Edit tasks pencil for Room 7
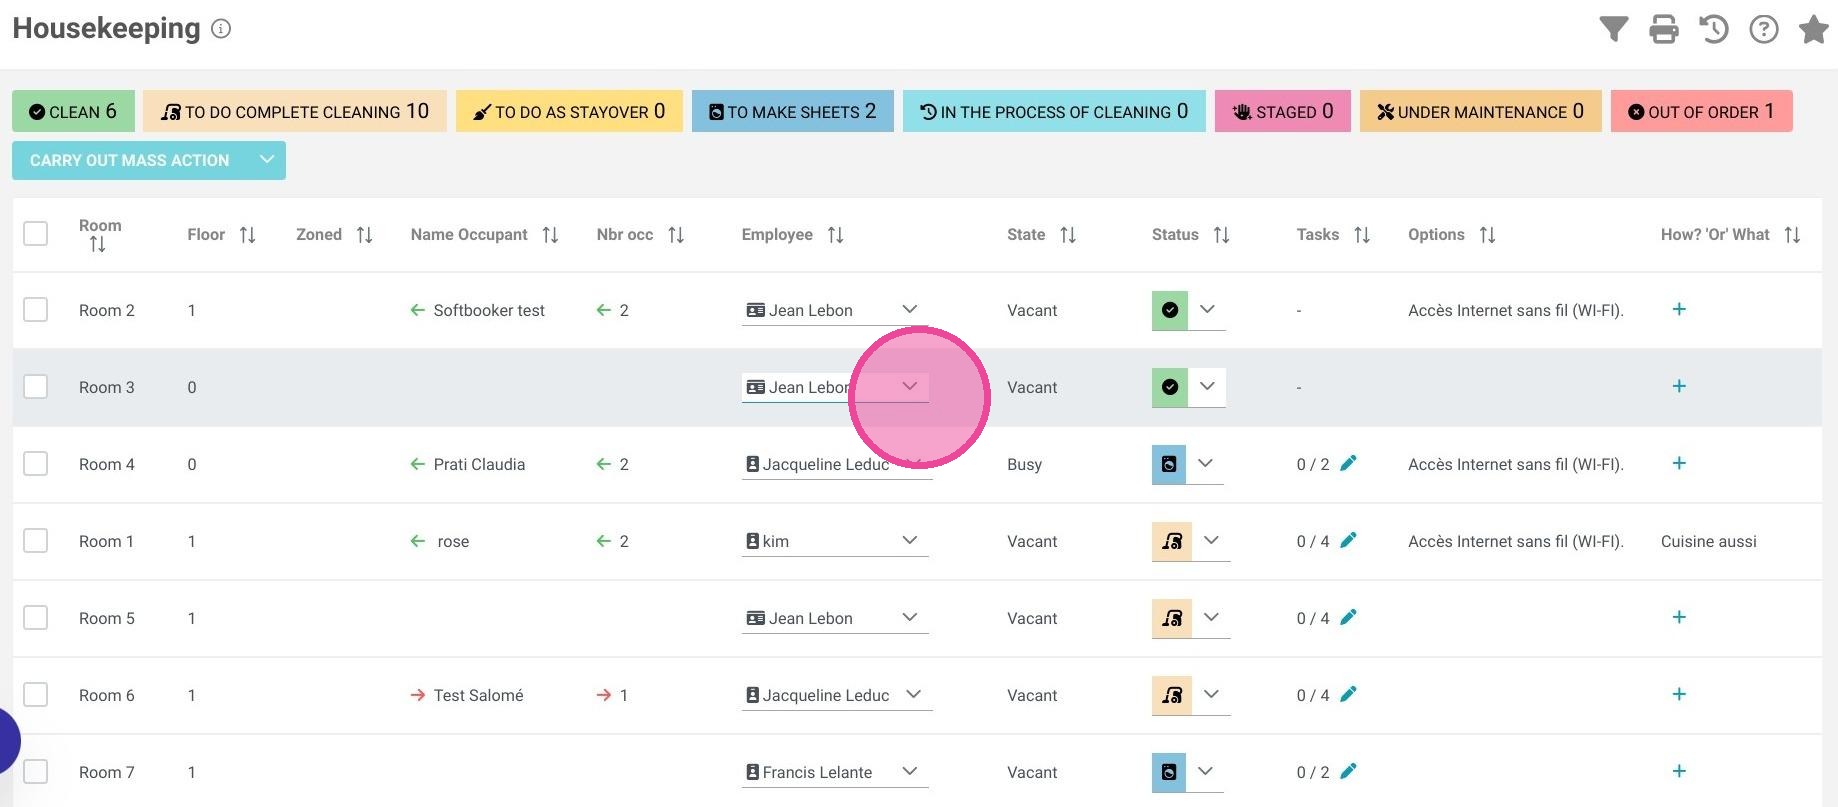The width and height of the screenshot is (1838, 807). [1348, 771]
